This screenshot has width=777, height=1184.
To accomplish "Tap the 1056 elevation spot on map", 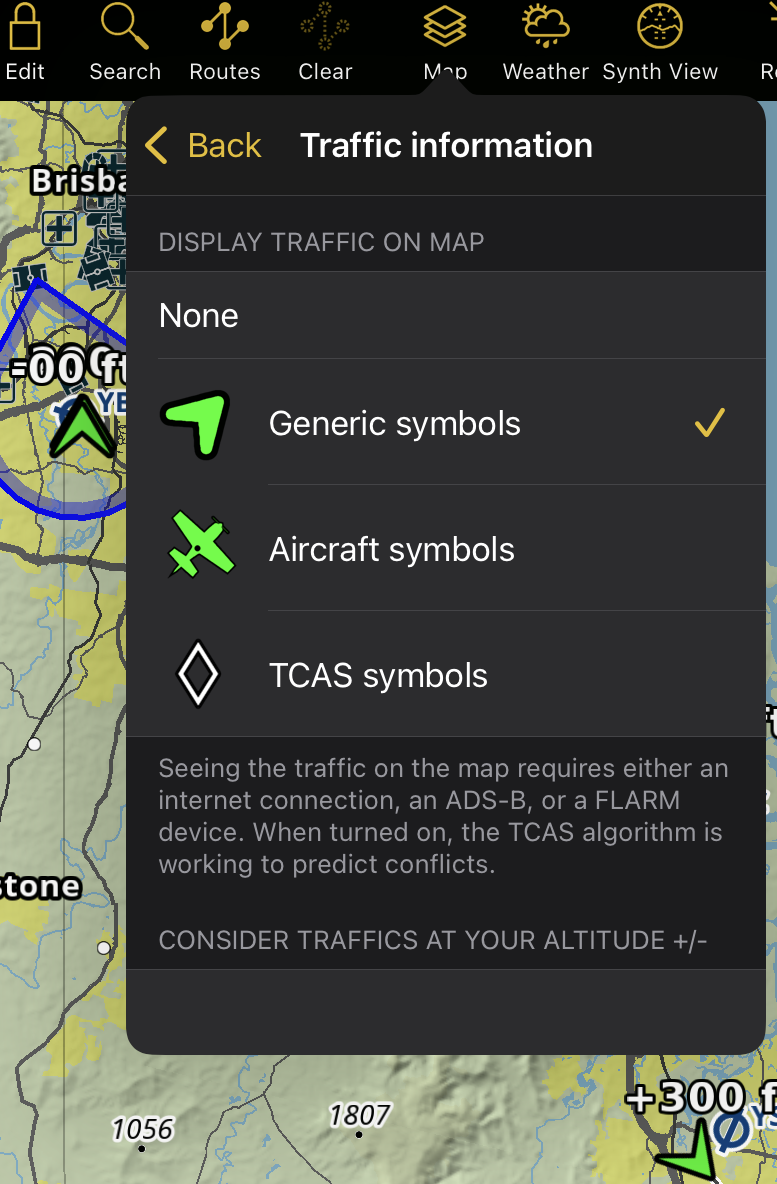I will (142, 1129).
